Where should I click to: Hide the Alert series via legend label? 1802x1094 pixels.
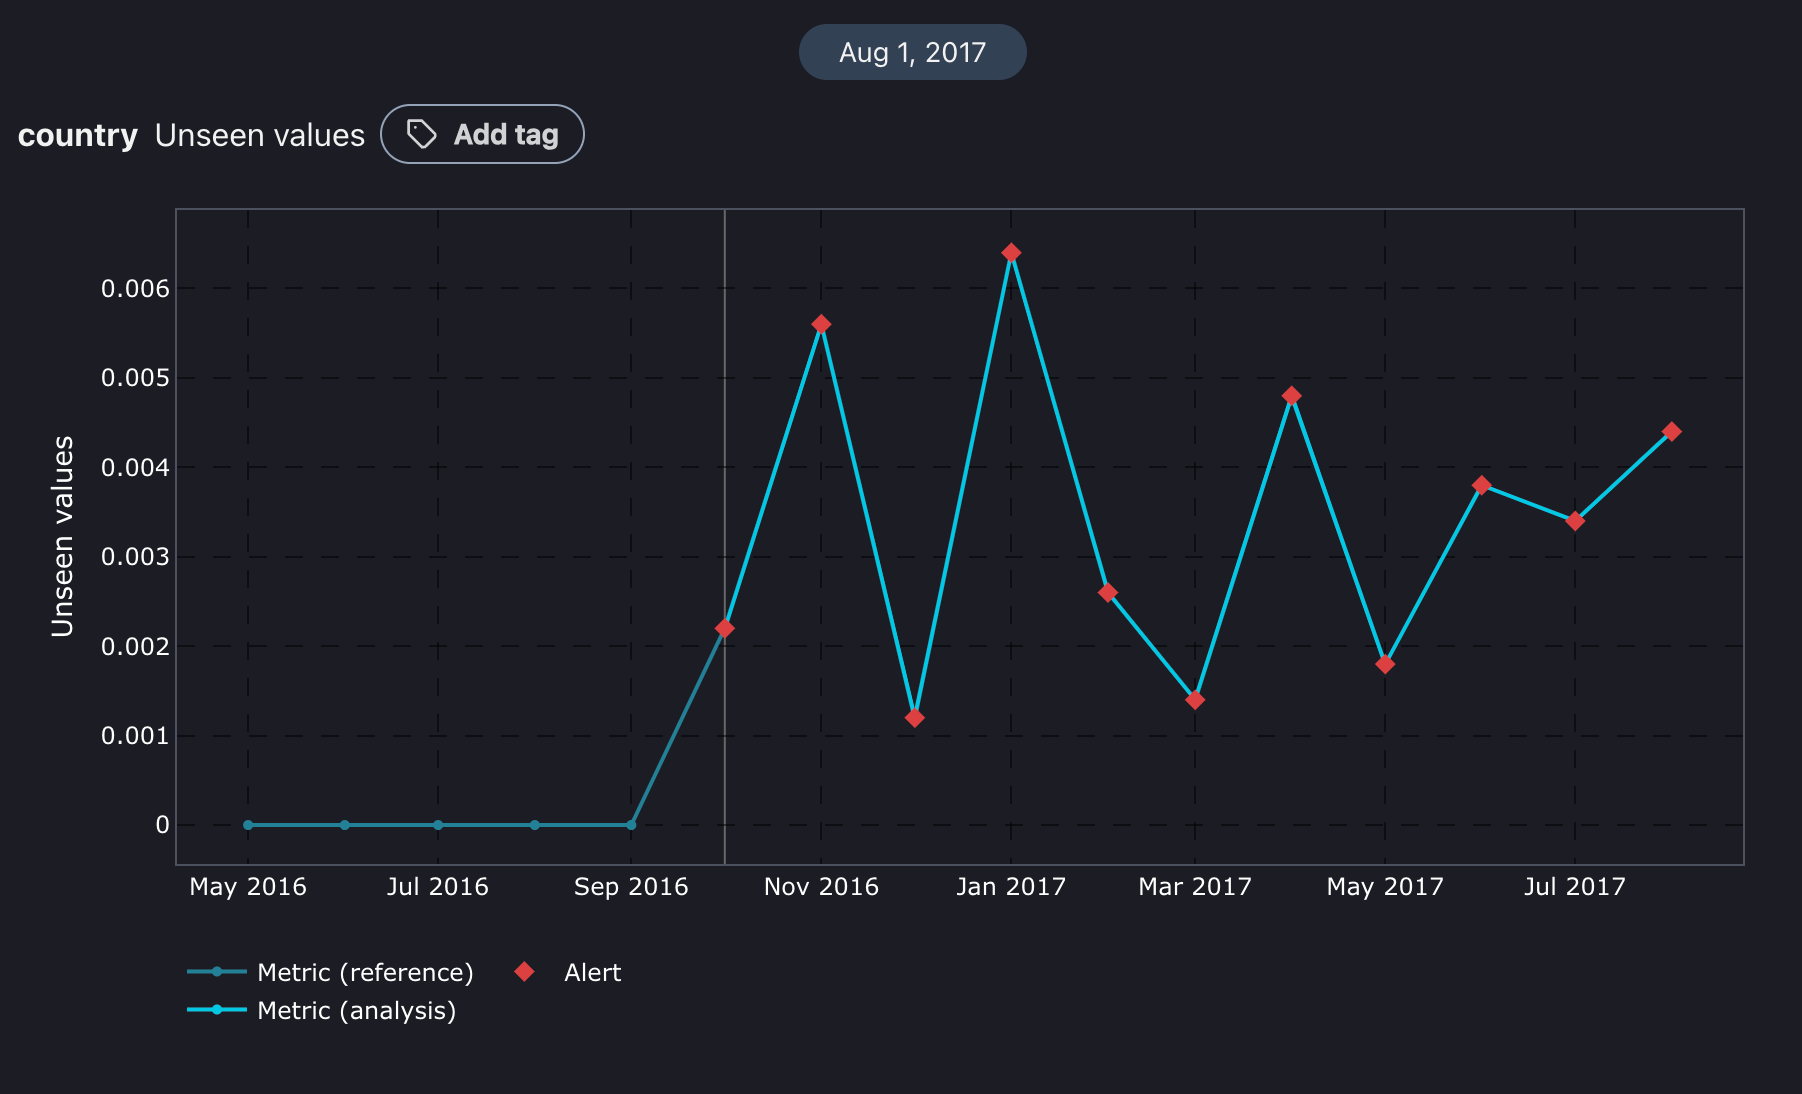(x=592, y=972)
